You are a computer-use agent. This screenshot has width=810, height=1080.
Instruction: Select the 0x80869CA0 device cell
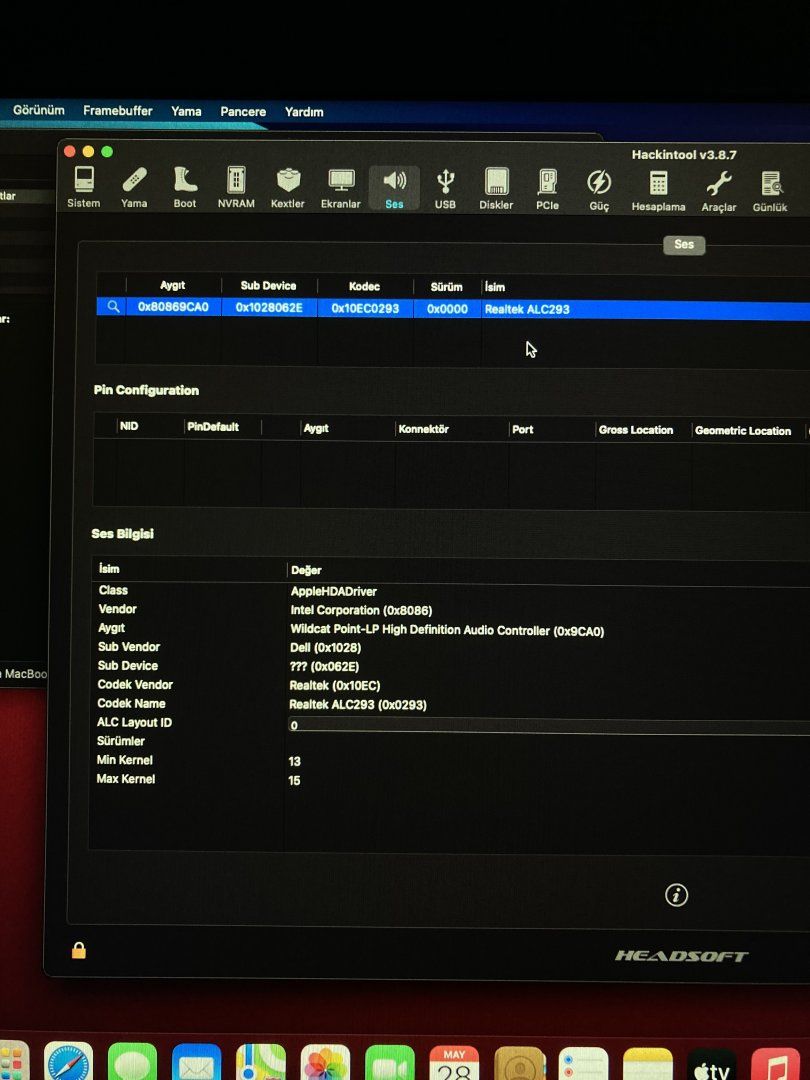[x=173, y=307]
